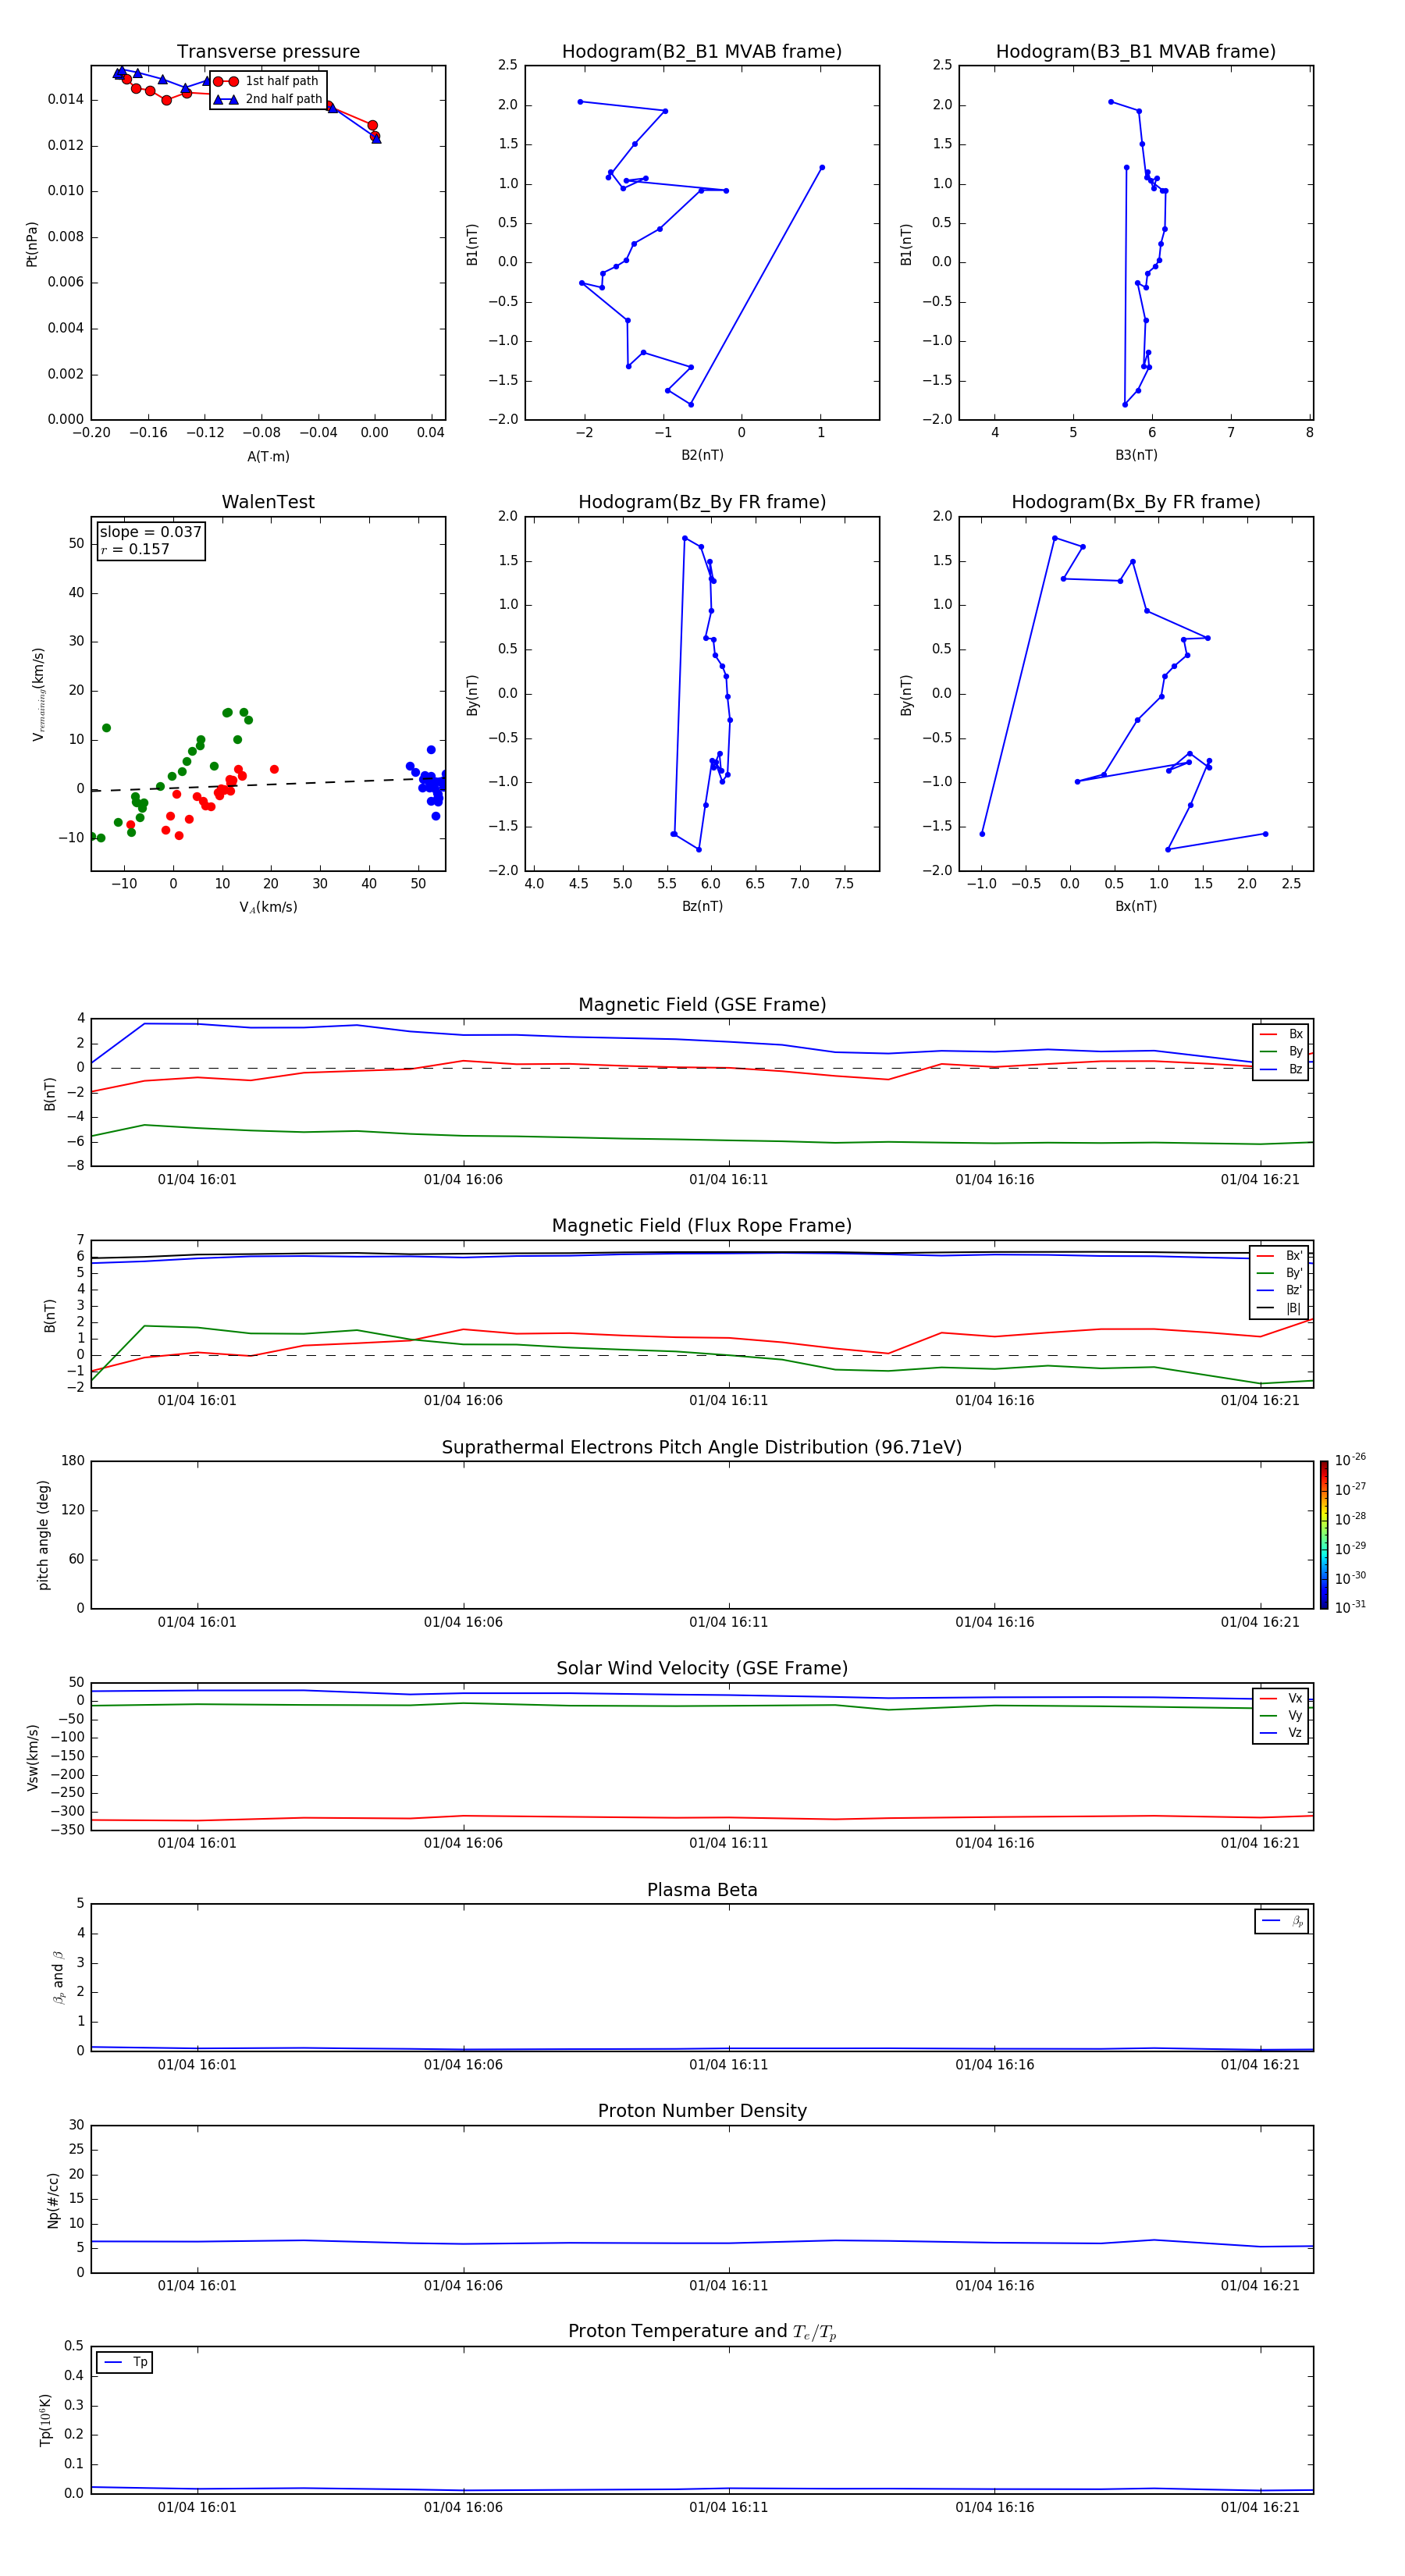Click the "B3(nT)" x-axis label
1405x2576 pixels.
coord(1136,455)
